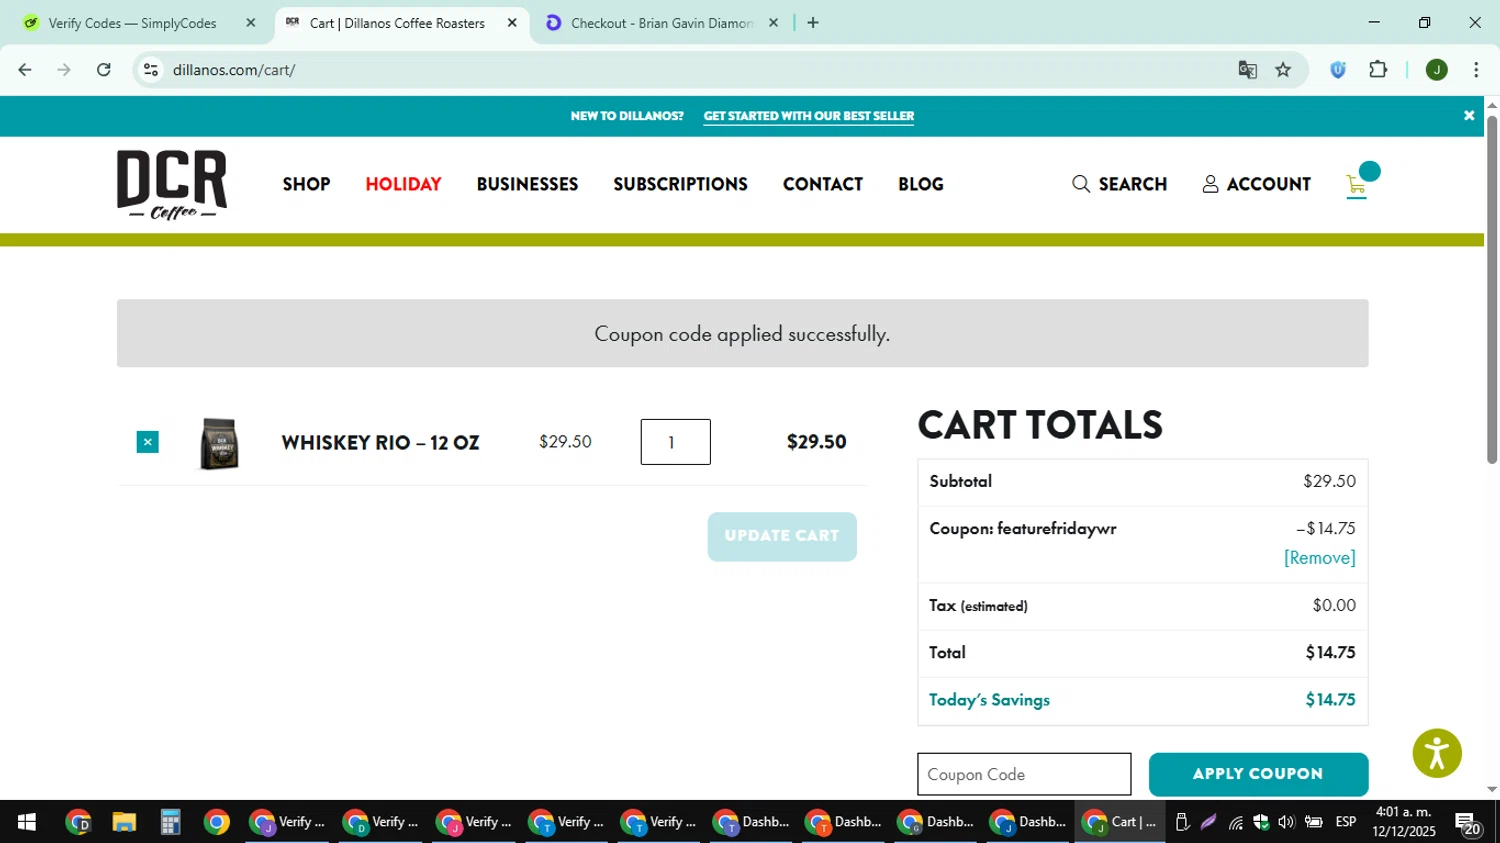Open the SUBSCRIPTIONS menu item
The width and height of the screenshot is (1500, 843).
(x=680, y=184)
